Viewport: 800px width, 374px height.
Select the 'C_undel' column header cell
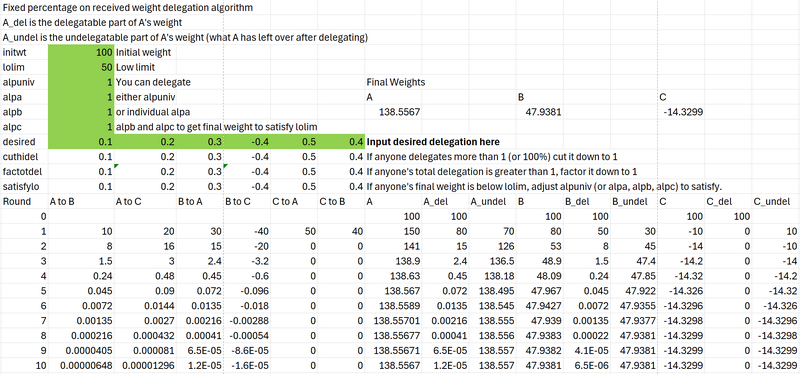point(776,201)
